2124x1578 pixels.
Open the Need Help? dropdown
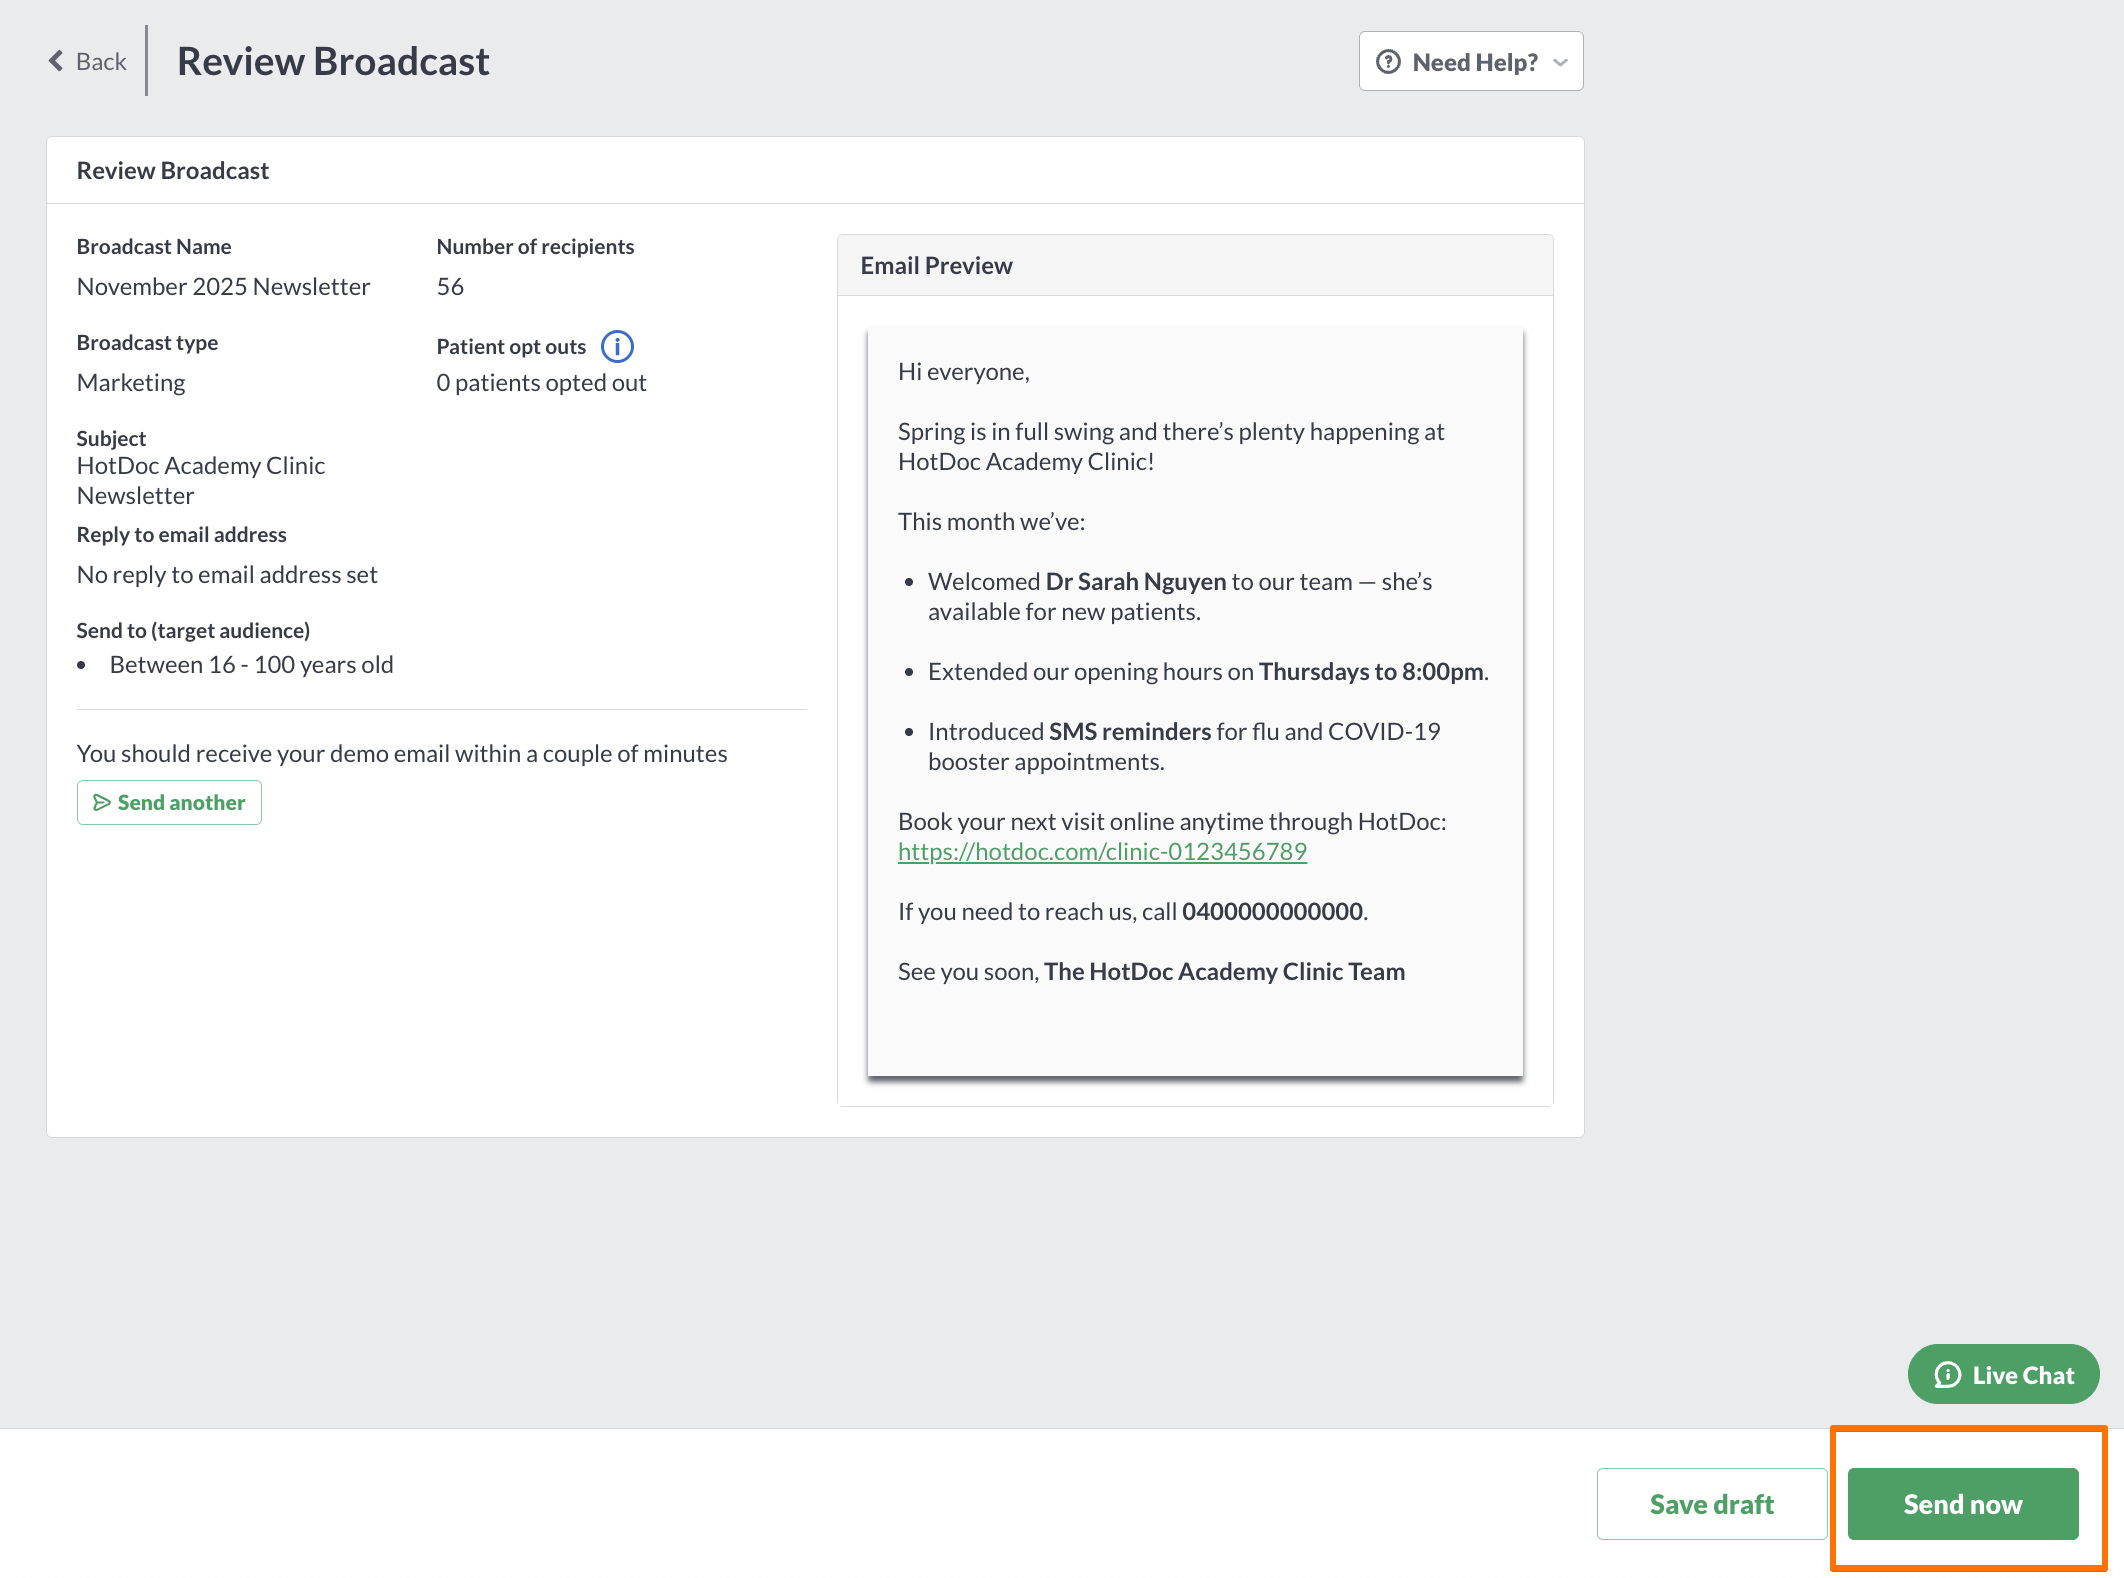click(x=1471, y=62)
